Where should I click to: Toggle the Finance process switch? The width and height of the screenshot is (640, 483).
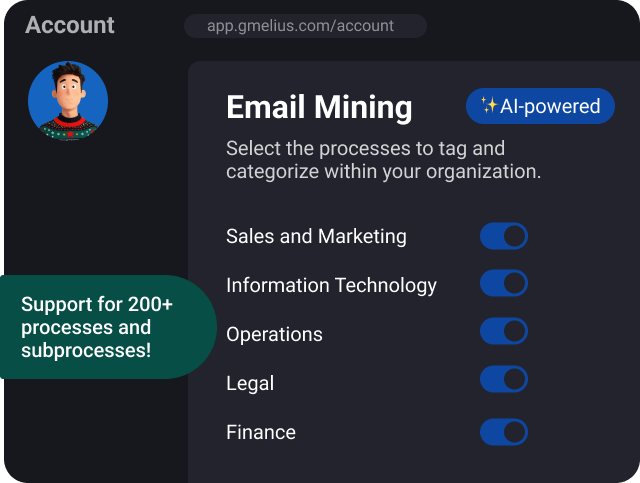pos(503,432)
